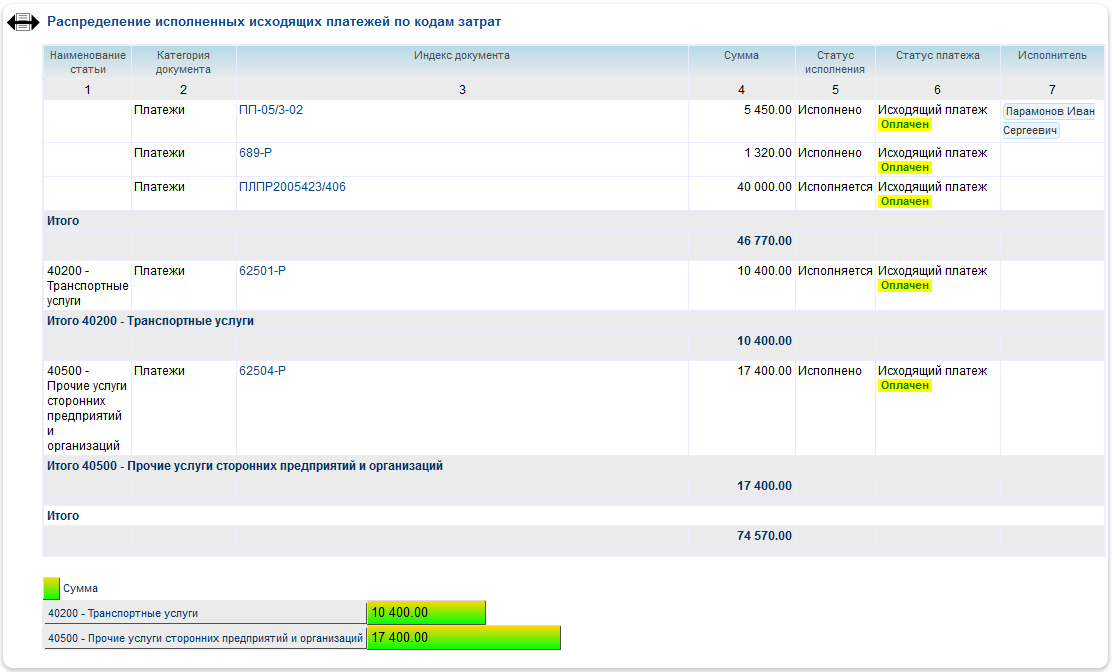Open document ПЛПР2005423/406

coord(292,187)
